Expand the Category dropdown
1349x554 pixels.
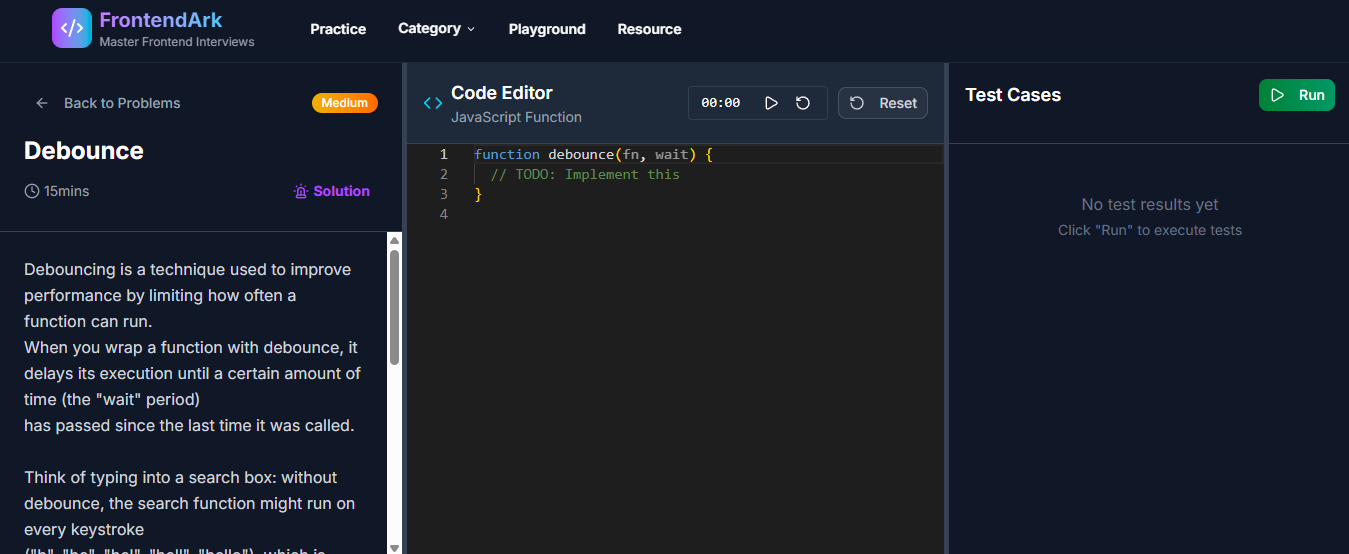click(437, 28)
